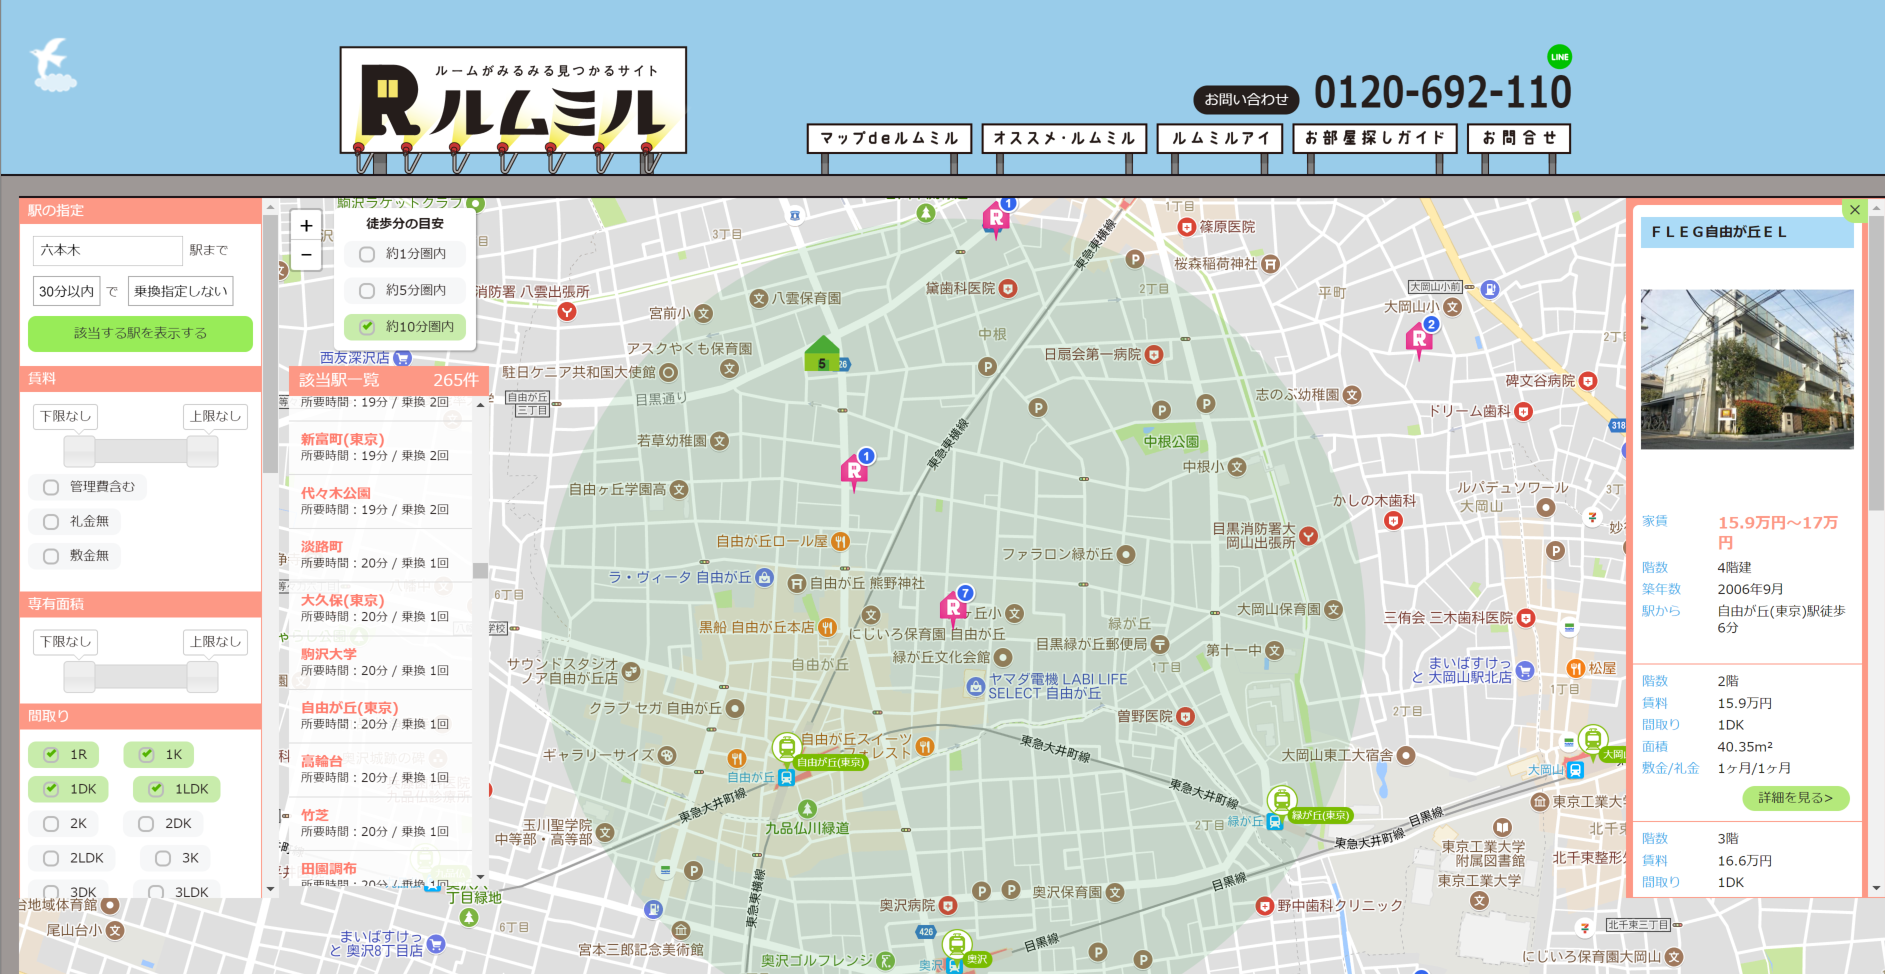This screenshot has height=974, width=1885.
Task: Open the 30分以内 travel time dropdown
Action: (66, 291)
